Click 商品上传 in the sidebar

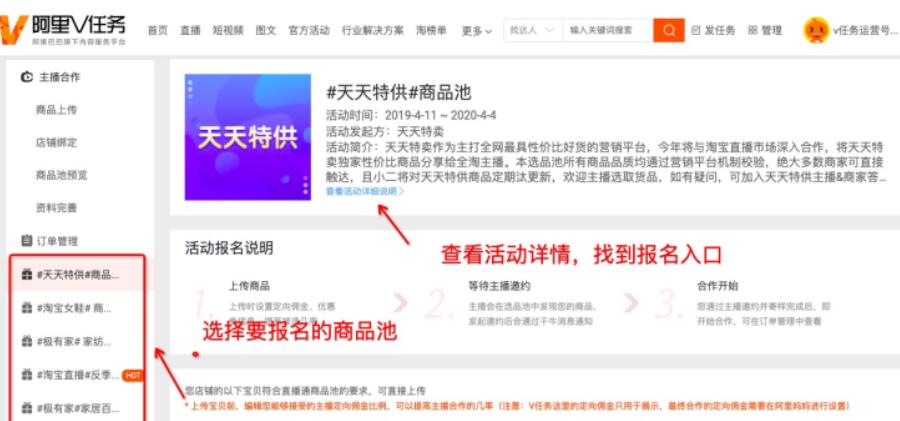click(x=56, y=110)
